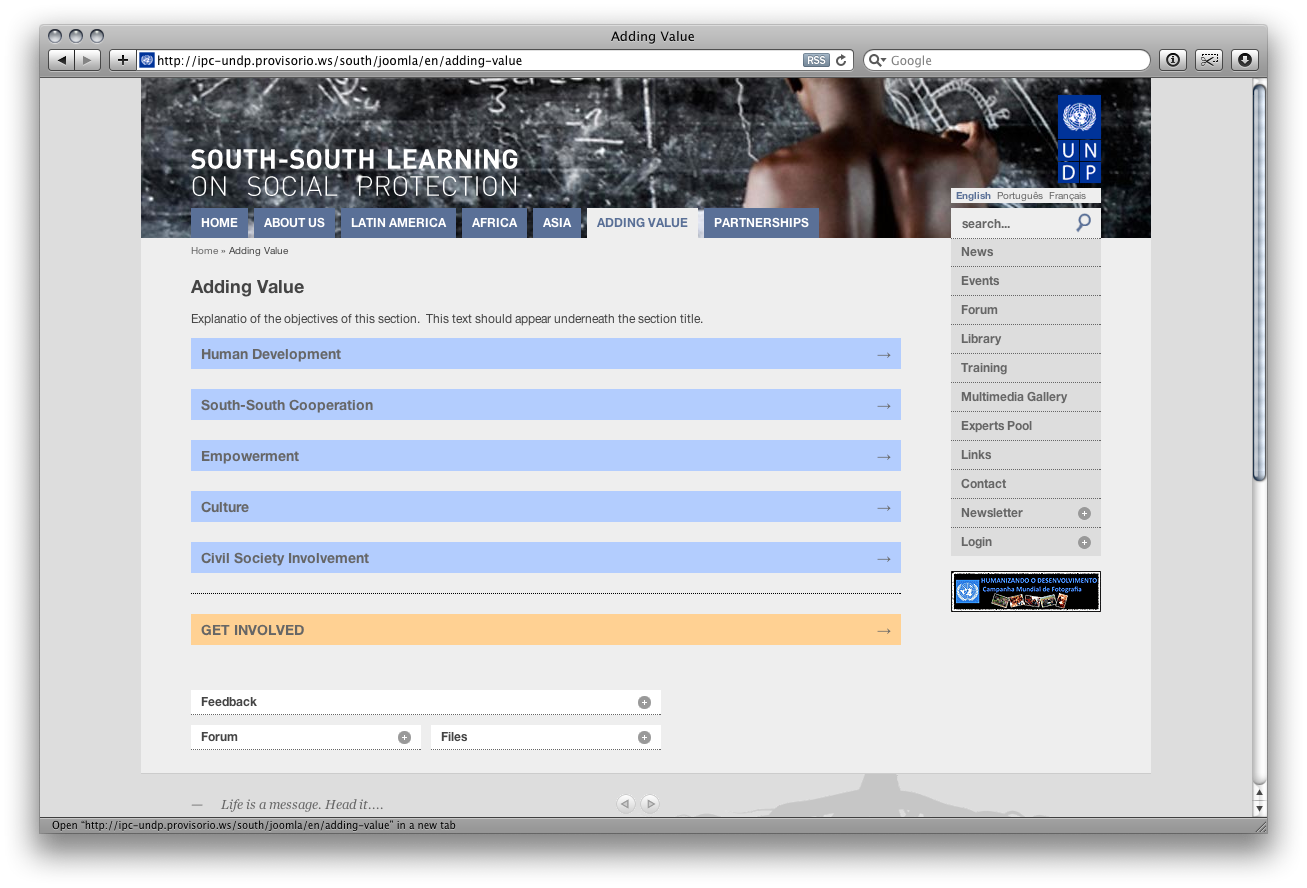Image resolution: width=1307 pixels, height=888 pixels.
Task: Open Training in the sidebar
Action: point(1026,368)
